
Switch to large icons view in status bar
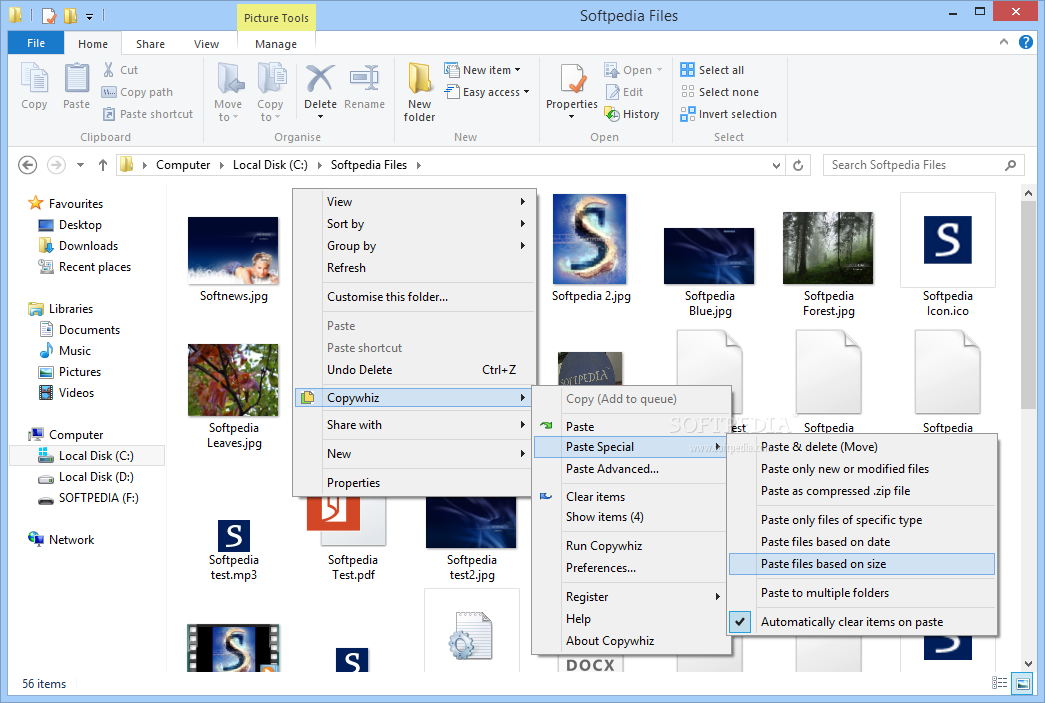[1021, 682]
